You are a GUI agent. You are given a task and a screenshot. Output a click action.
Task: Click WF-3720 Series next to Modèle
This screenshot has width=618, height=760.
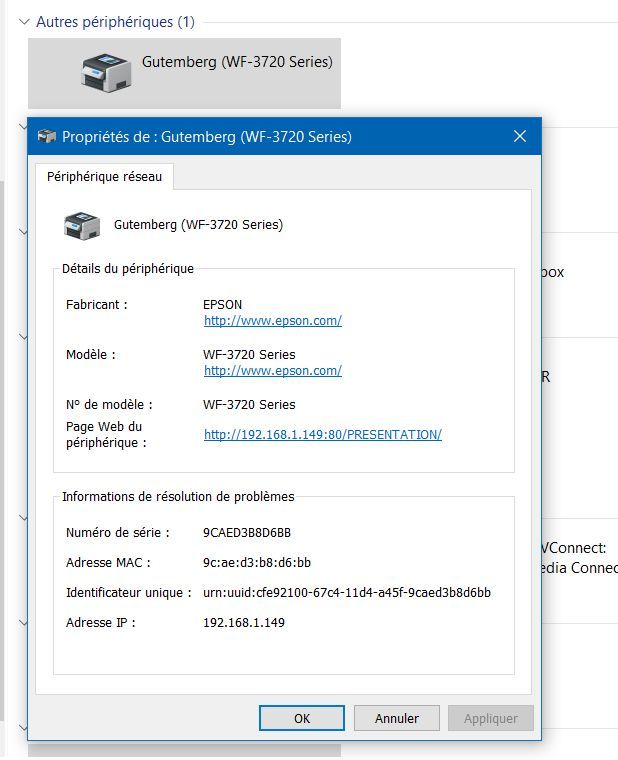click(x=249, y=355)
